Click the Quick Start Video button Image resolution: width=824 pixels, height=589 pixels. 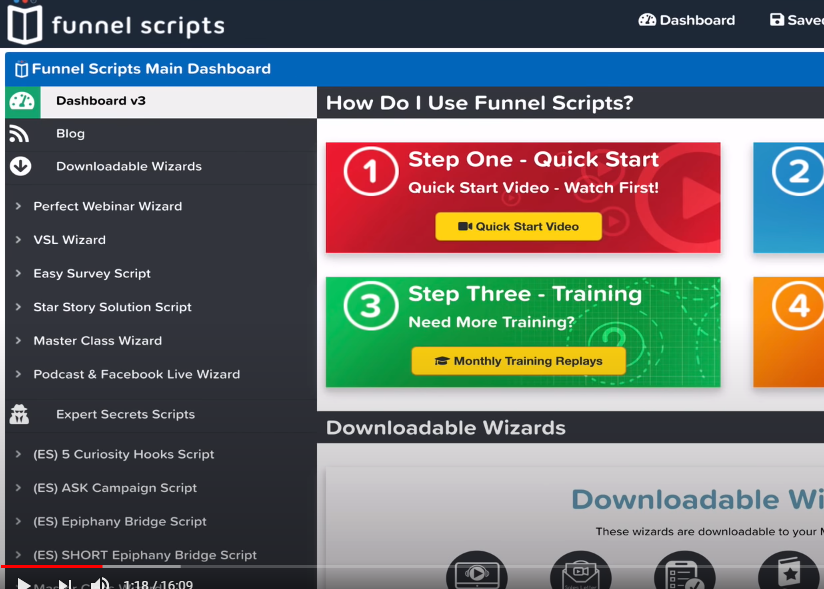click(x=519, y=226)
